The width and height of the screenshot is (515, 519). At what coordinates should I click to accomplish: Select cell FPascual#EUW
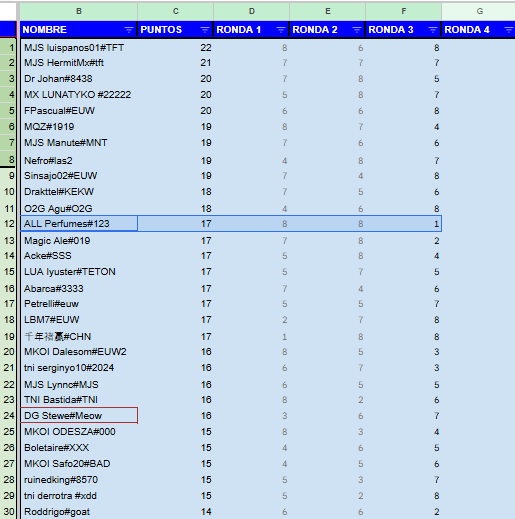pos(79,111)
